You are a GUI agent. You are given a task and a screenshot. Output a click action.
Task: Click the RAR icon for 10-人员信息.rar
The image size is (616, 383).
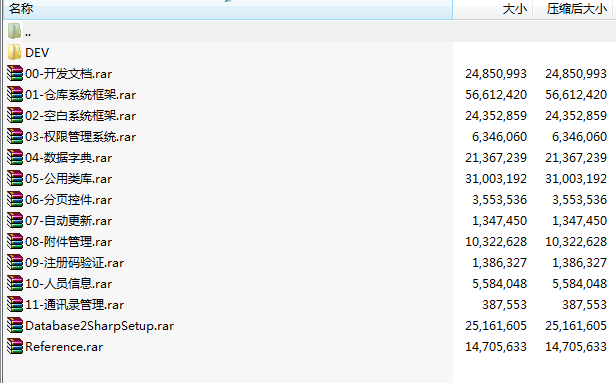coord(15,284)
